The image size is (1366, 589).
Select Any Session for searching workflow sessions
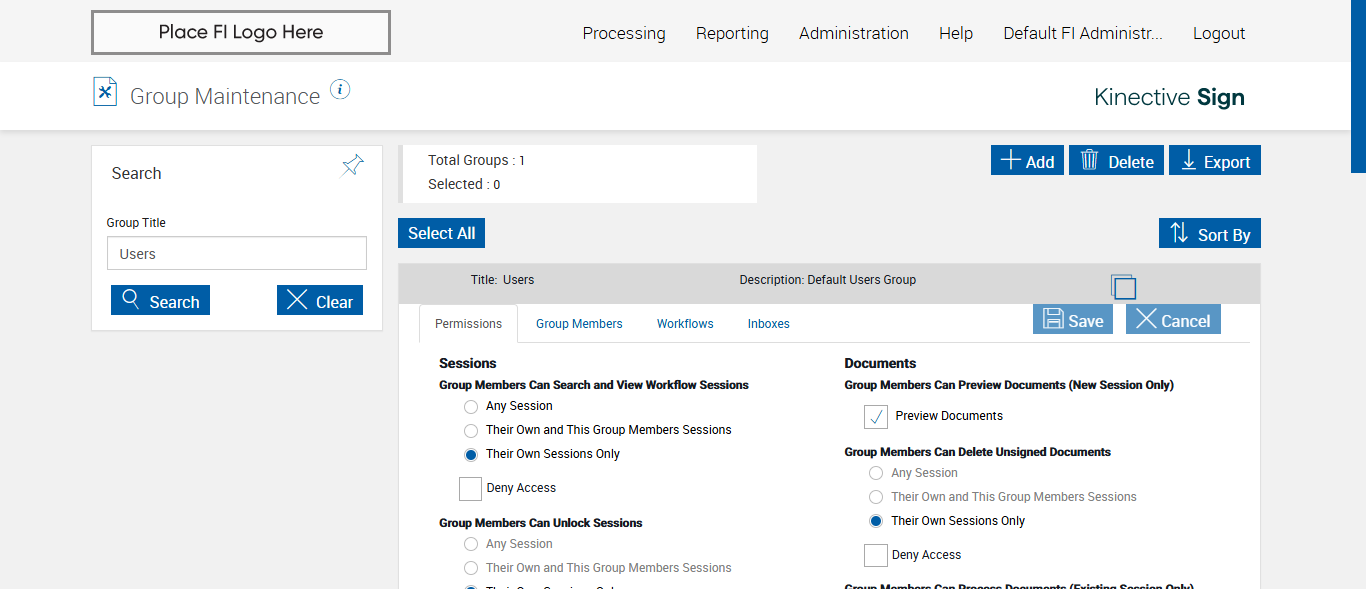point(471,407)
